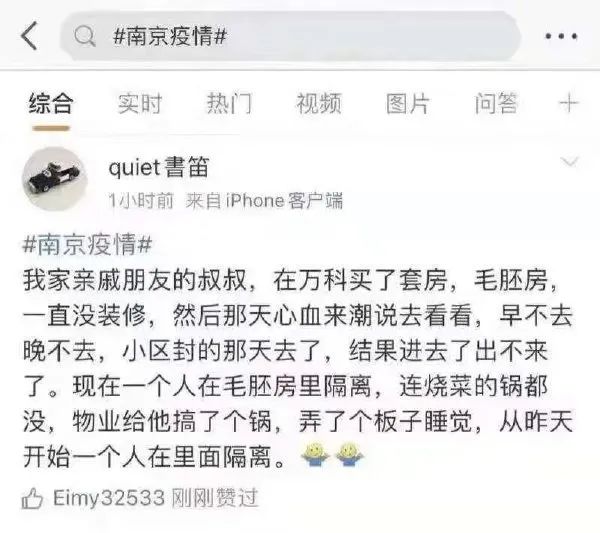
Task: Tap the back arrow icon
Action: (29, 36)
